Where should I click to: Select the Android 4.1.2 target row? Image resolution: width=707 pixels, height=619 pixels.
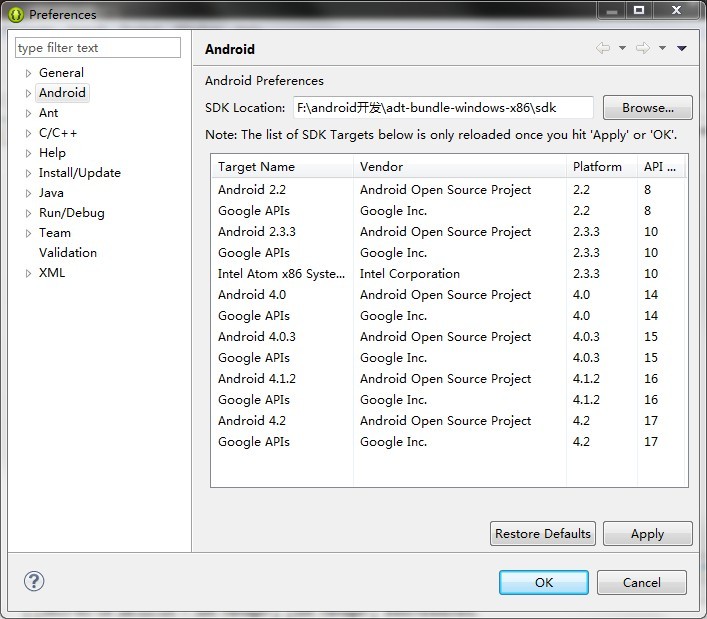coord(449,378)
